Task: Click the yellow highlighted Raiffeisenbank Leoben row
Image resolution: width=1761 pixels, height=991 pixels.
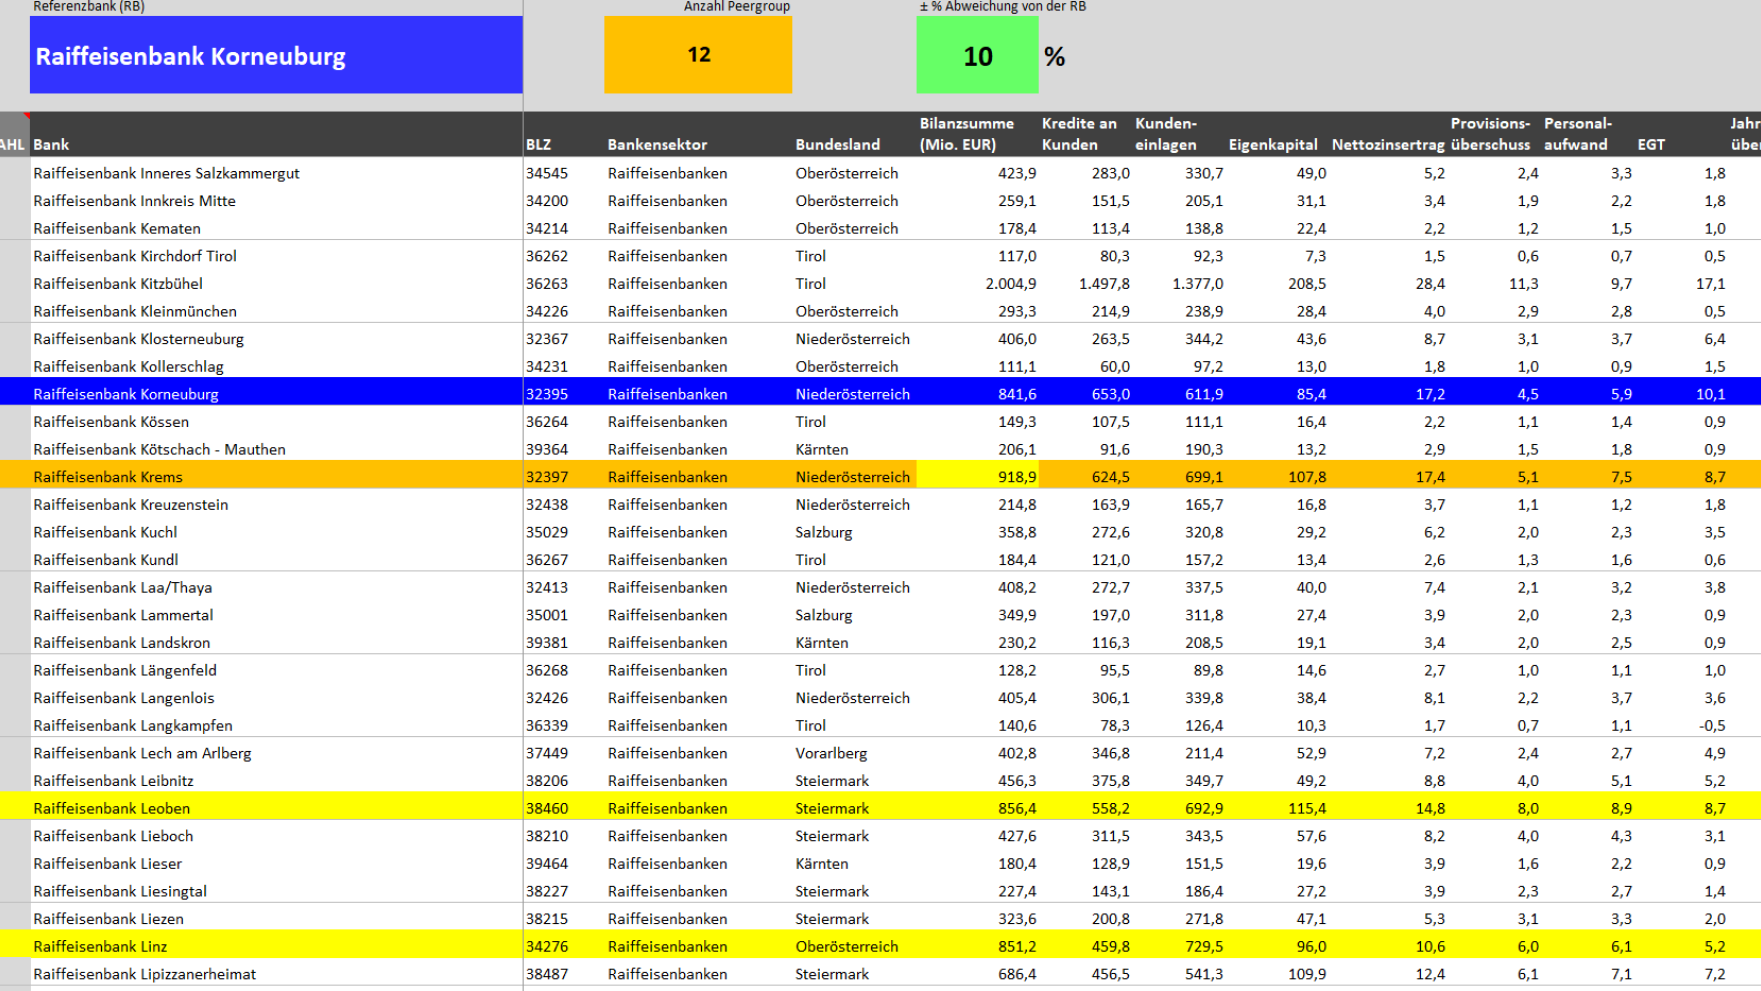Action: coord(300,808)
